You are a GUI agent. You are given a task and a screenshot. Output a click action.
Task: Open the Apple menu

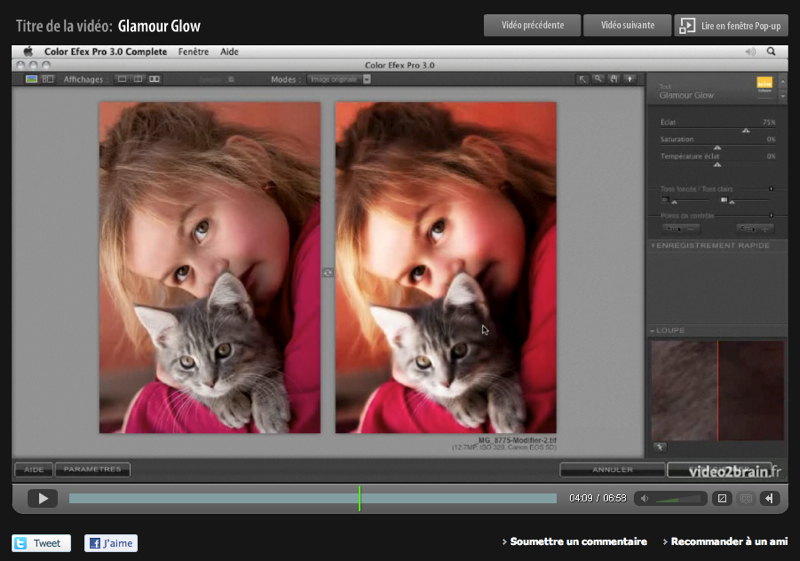(x=28, y=51)
